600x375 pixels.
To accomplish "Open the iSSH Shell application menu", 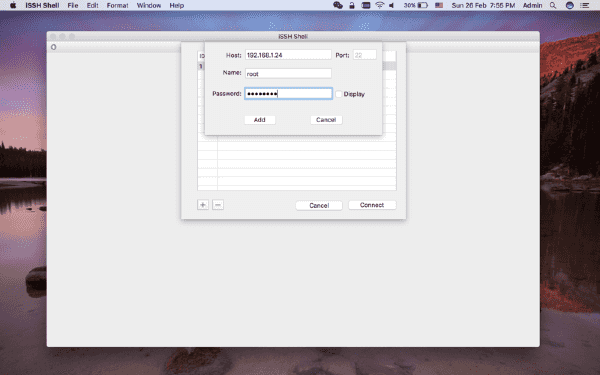I will (x=42, y=5).
